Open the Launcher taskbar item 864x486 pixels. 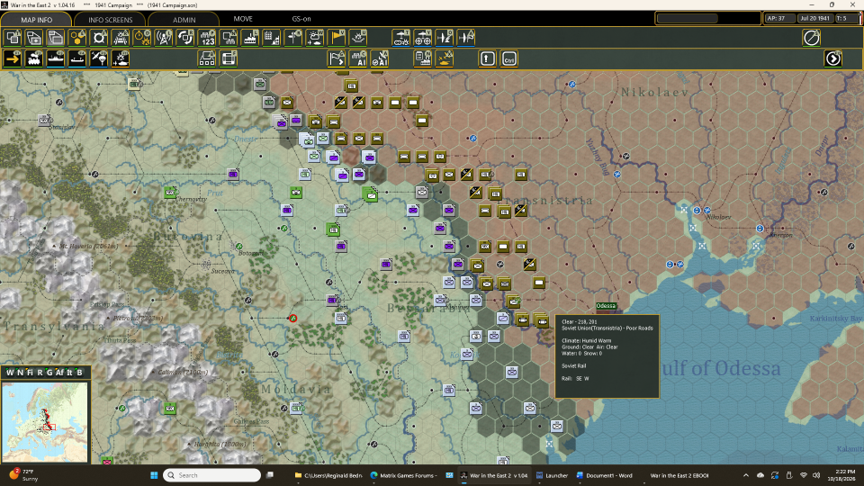pyautogui.click(x=552, y=475)
